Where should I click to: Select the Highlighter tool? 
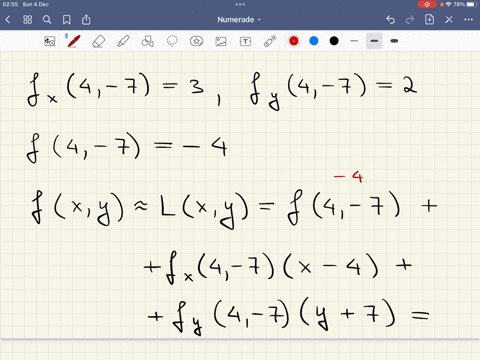tap(123, 41)
